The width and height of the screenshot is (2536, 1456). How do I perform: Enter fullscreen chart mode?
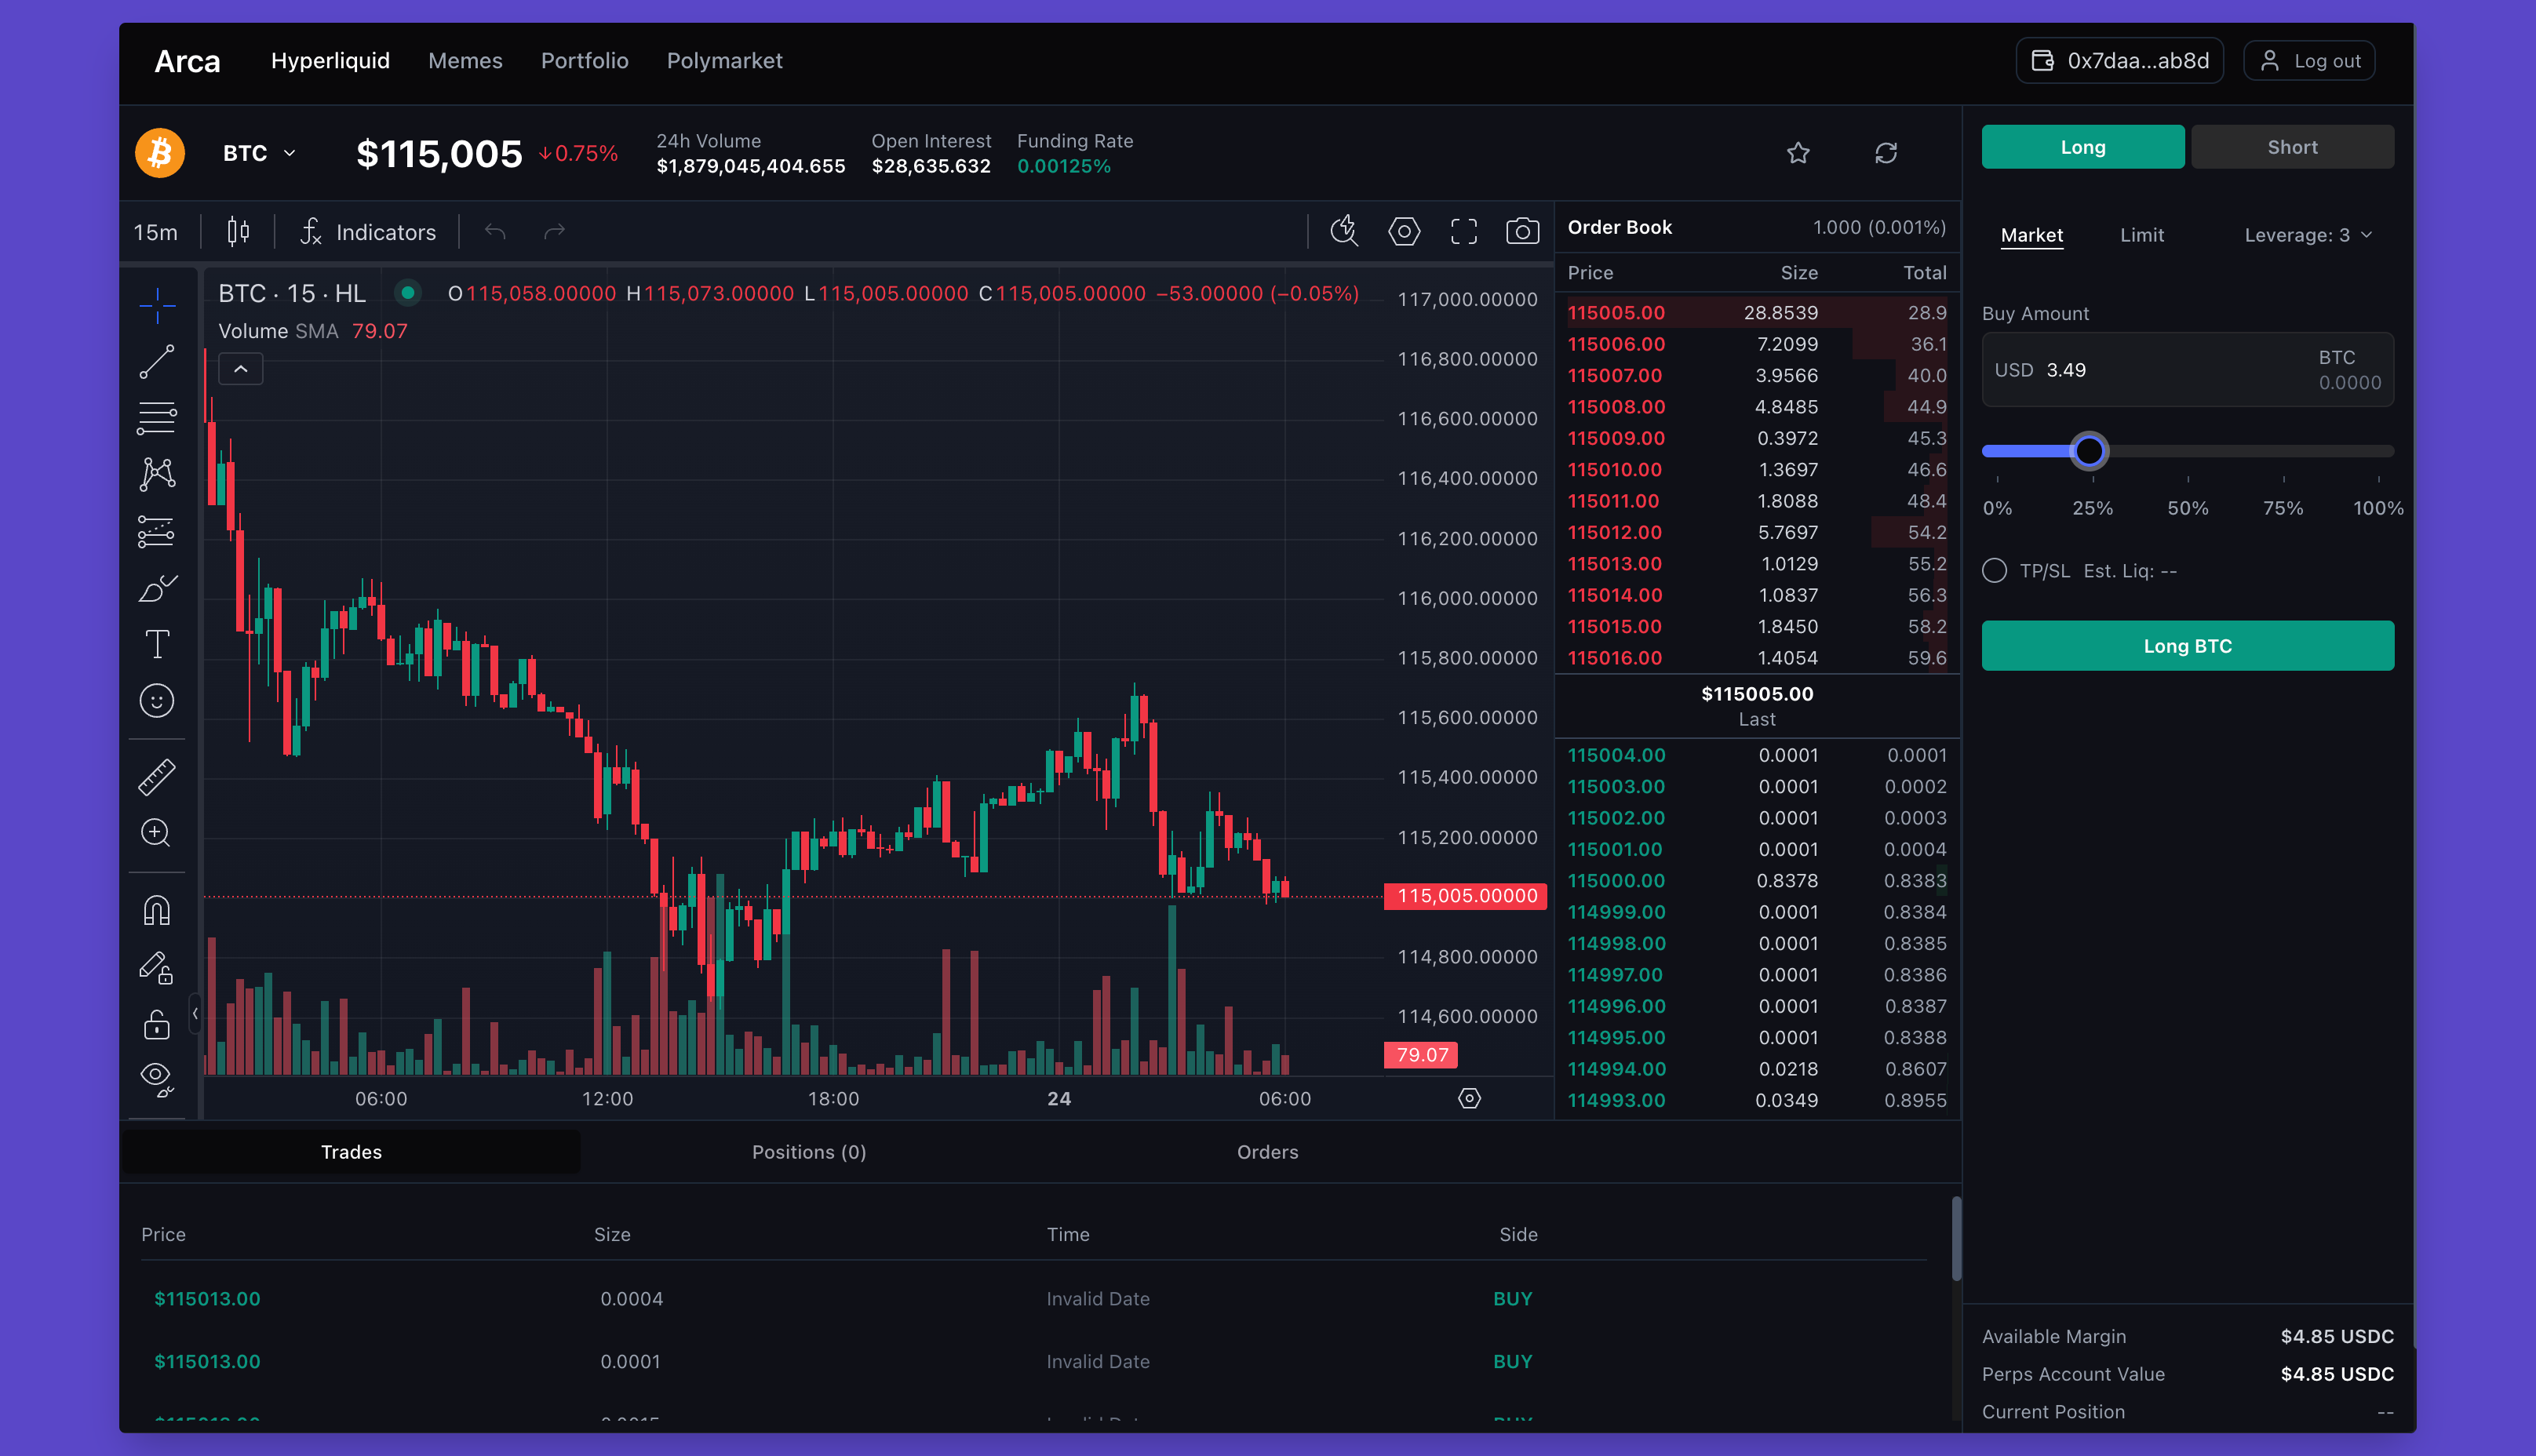(x=1464, y=232)
